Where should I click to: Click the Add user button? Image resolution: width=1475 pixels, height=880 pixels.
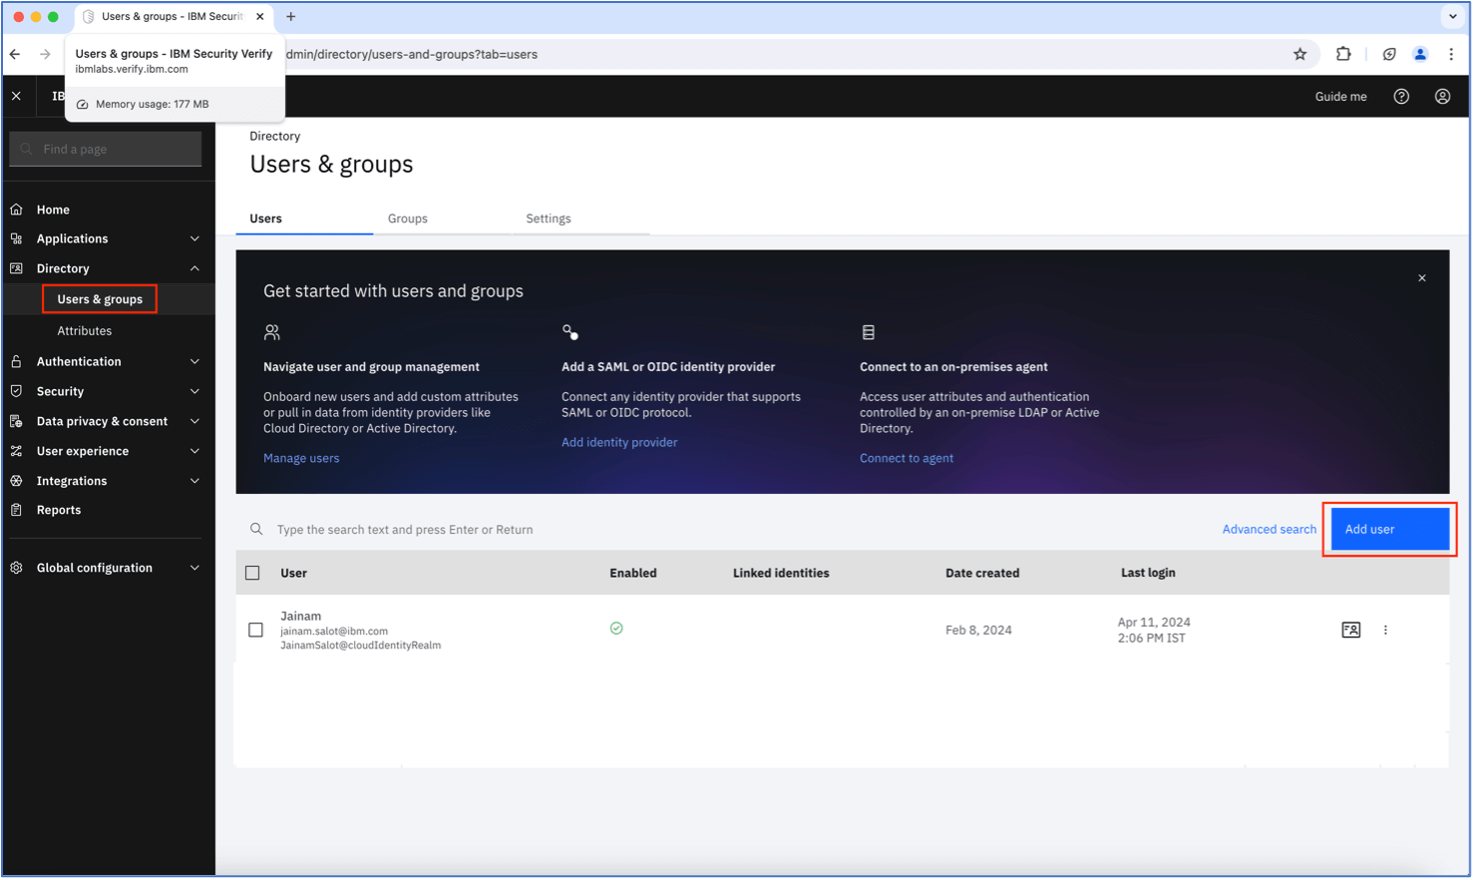click(1389, 529)
